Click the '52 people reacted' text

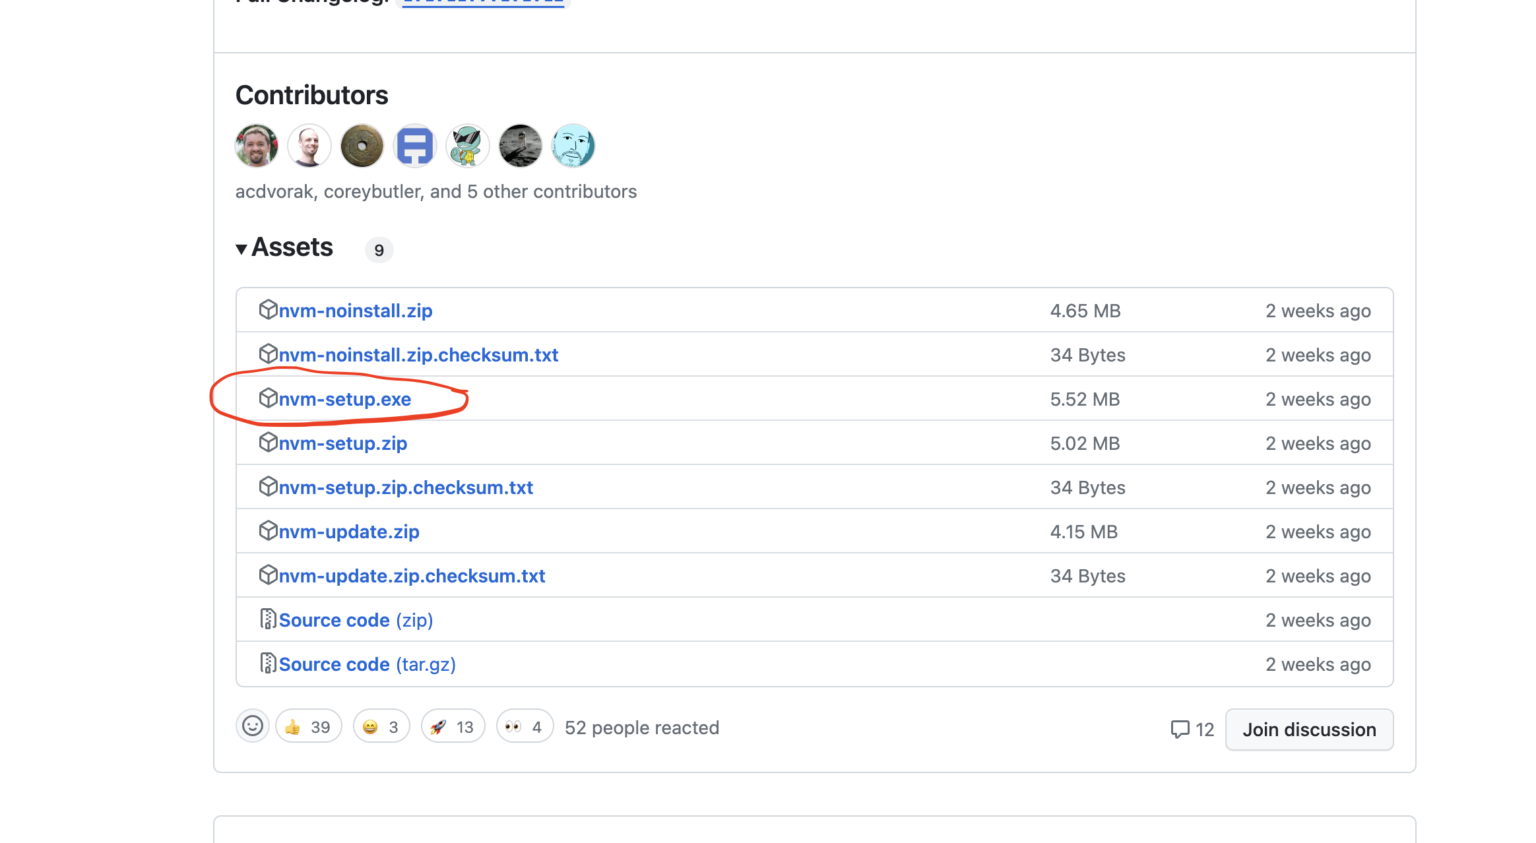[642, 728]
